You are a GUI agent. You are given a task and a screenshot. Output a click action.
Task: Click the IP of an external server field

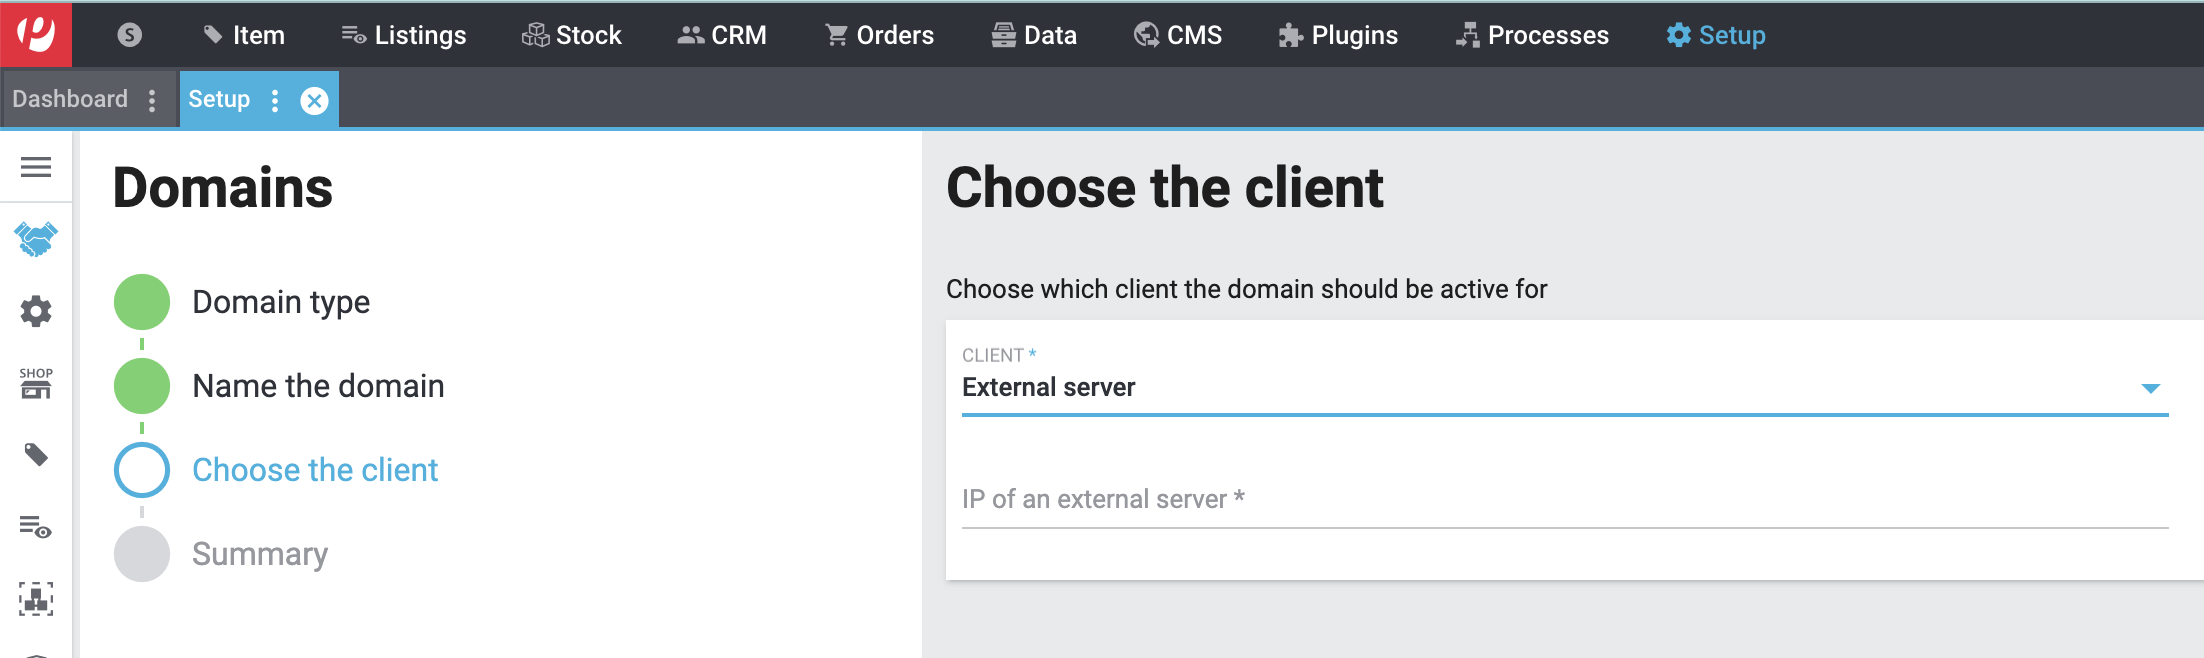click(1564, 500)
